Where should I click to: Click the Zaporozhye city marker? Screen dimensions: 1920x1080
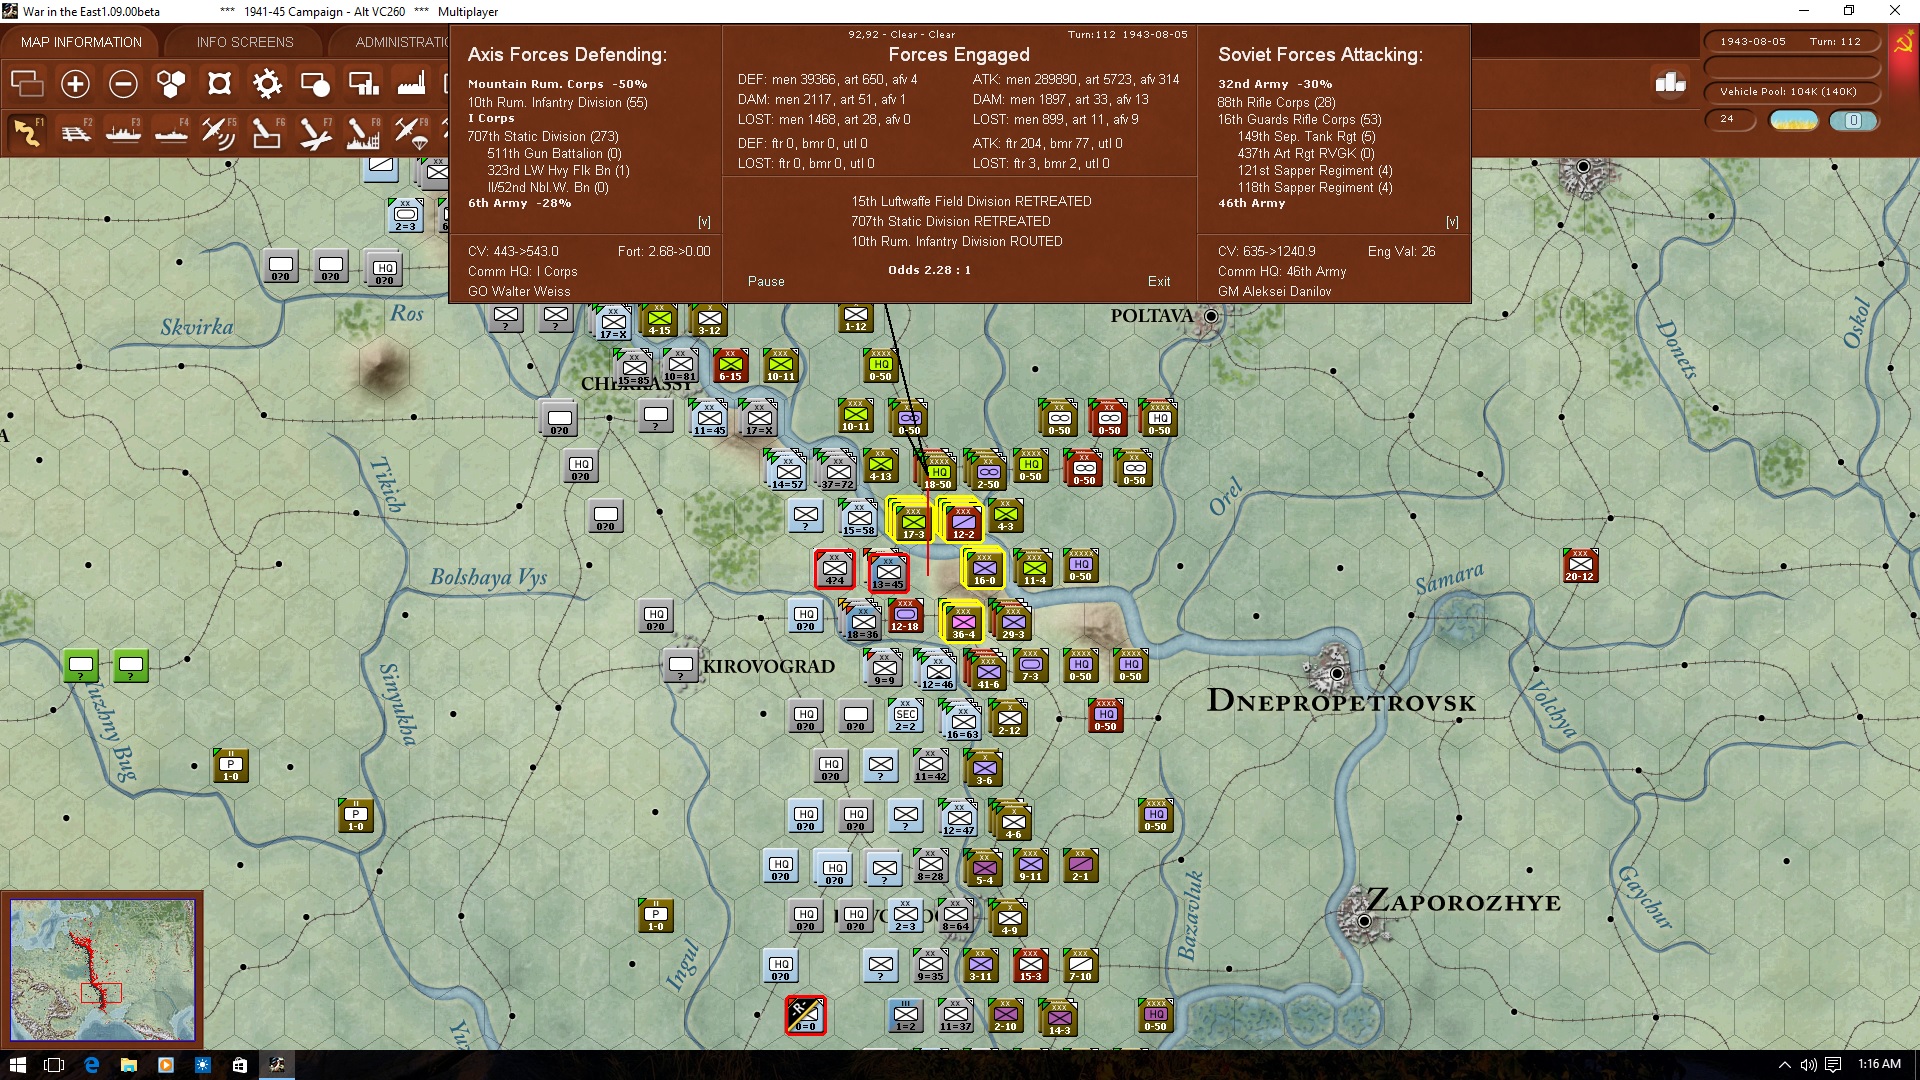coord(1363,920)
